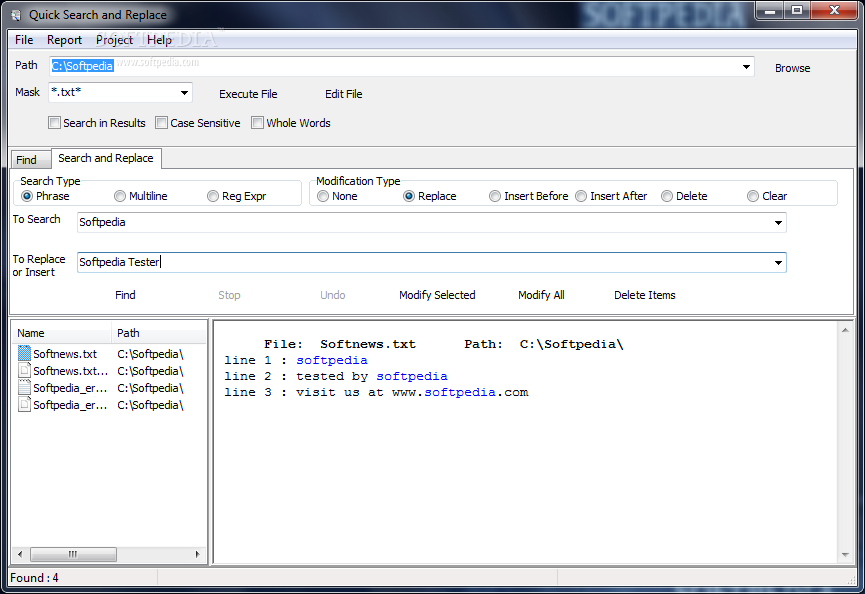
Task: Click right arrow of file list scrollbar
Action: (x=197, y=554)
